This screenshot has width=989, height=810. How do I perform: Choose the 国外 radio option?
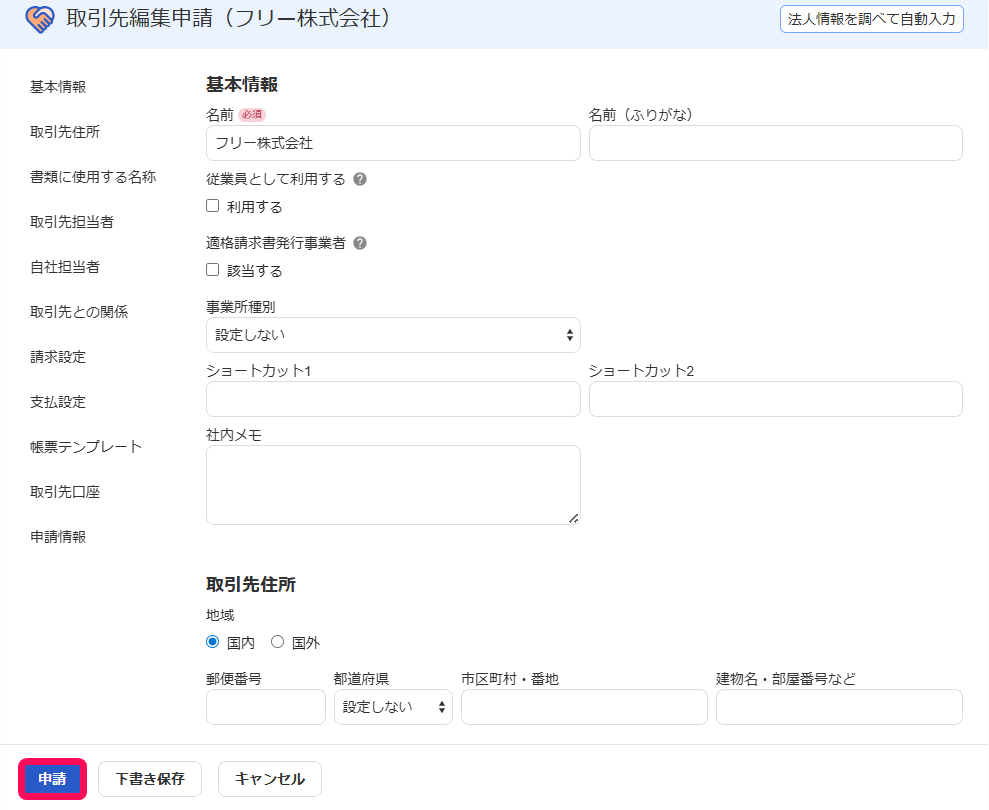tap(278, 642)
